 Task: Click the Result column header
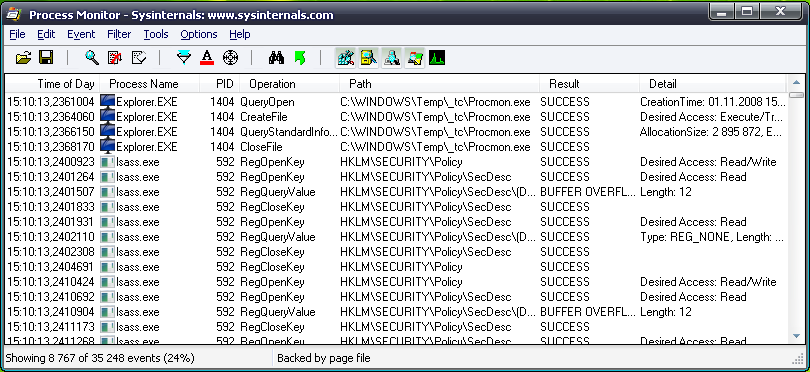tap(589, 84)
